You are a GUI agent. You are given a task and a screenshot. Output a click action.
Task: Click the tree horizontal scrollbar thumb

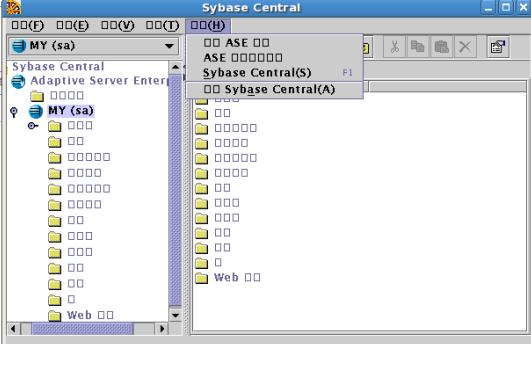click(82, 328)
